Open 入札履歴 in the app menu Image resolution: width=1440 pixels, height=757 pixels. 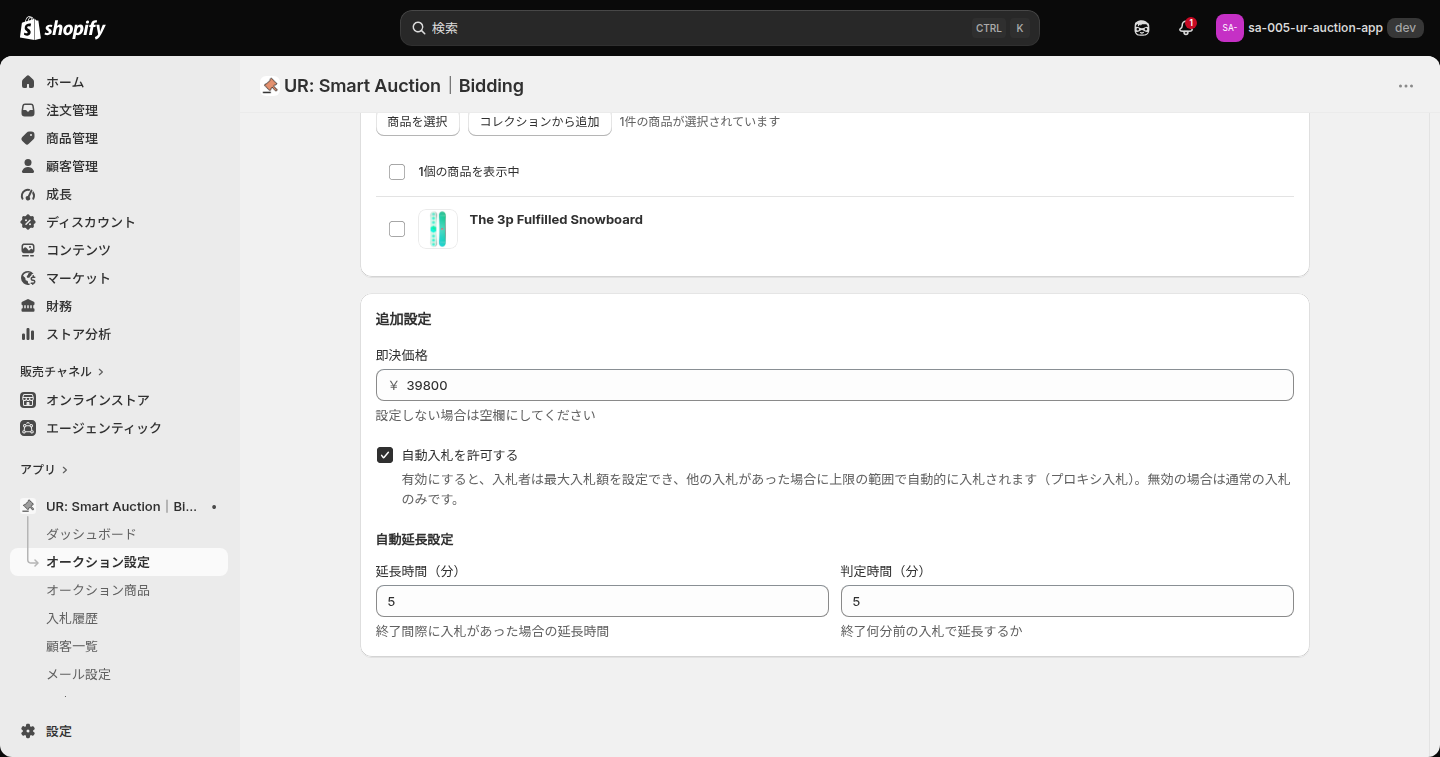click(x=72, y=618)
